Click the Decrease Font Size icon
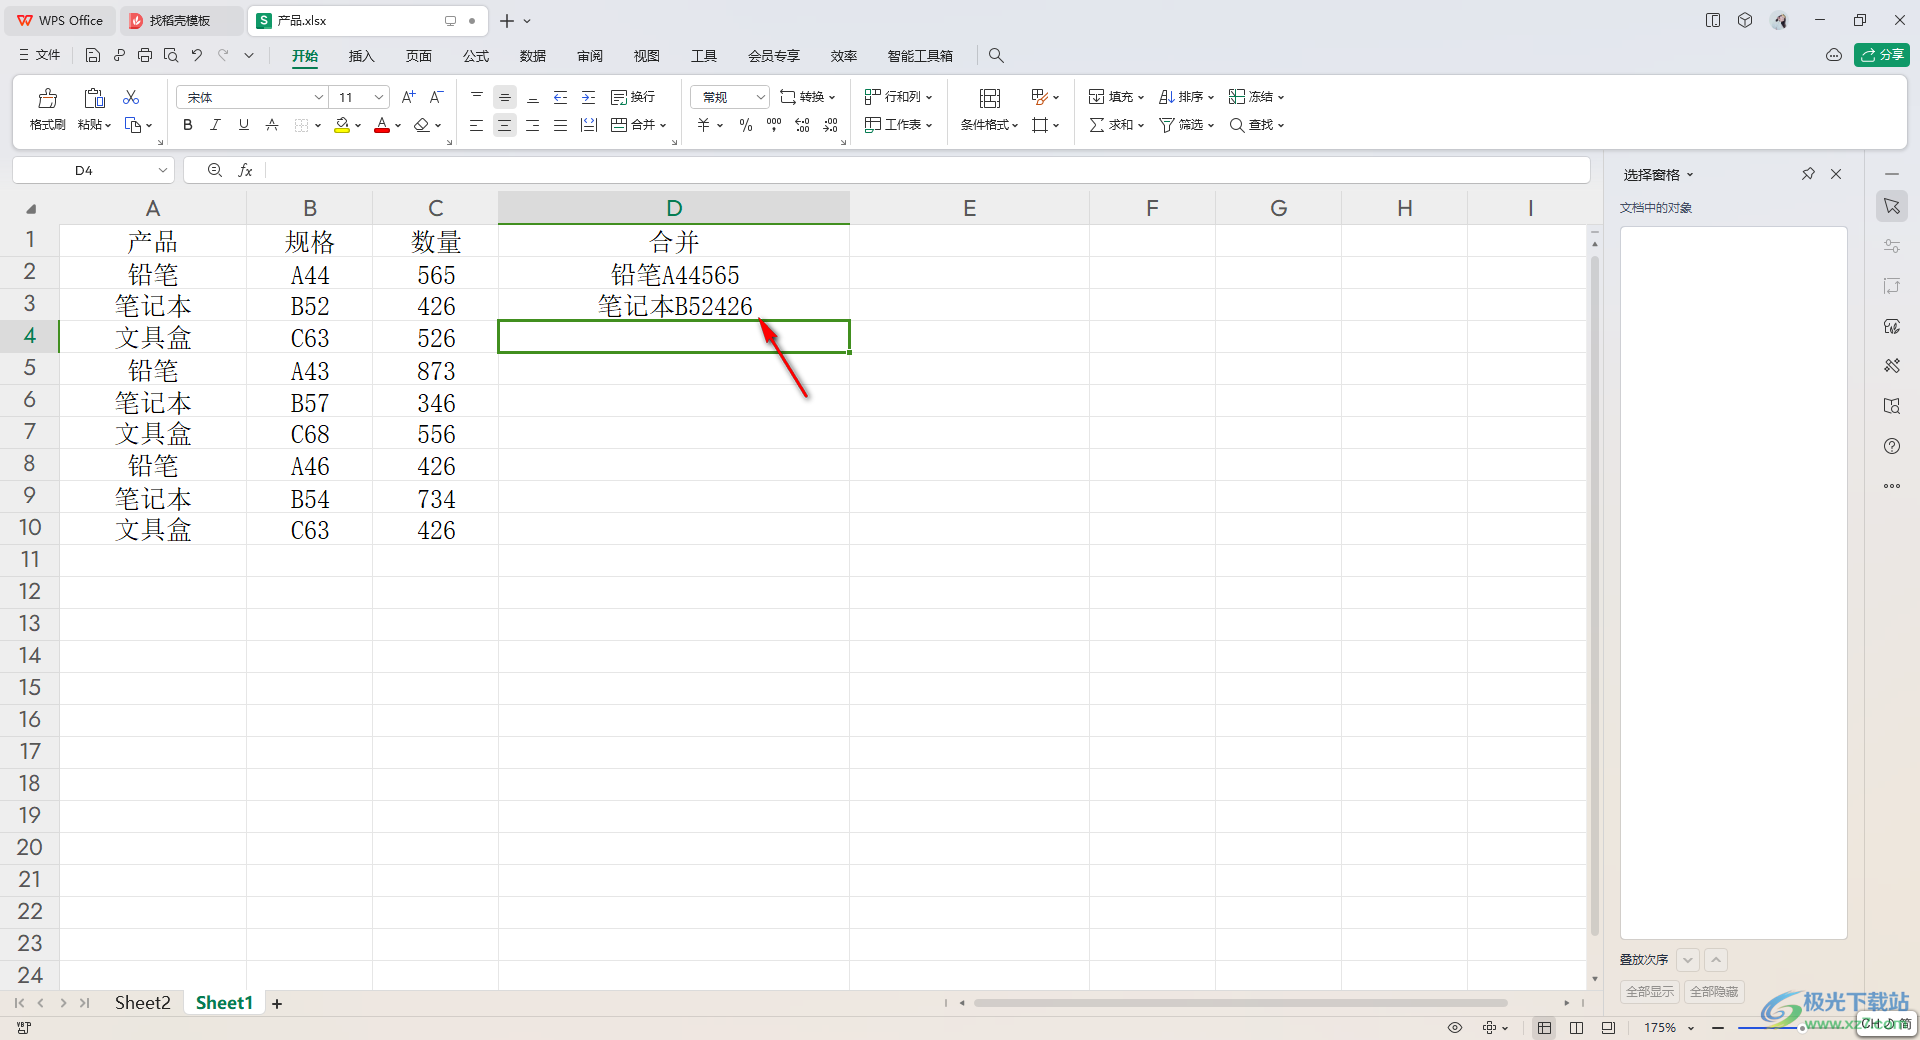The width and height of the screenshot is (1920, 1040). (436, 97)
